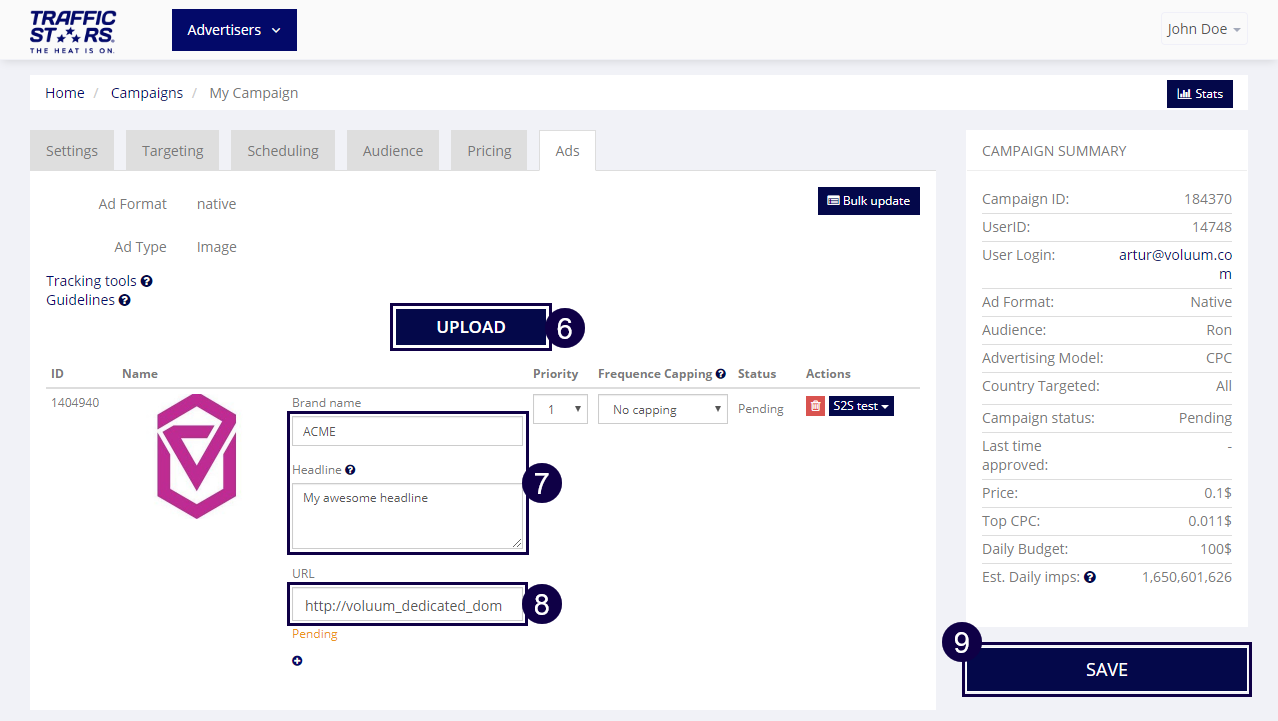Click Est. Daily imps help icon
This screenshot has height=721, width=1278.
tap(1090, 577)
